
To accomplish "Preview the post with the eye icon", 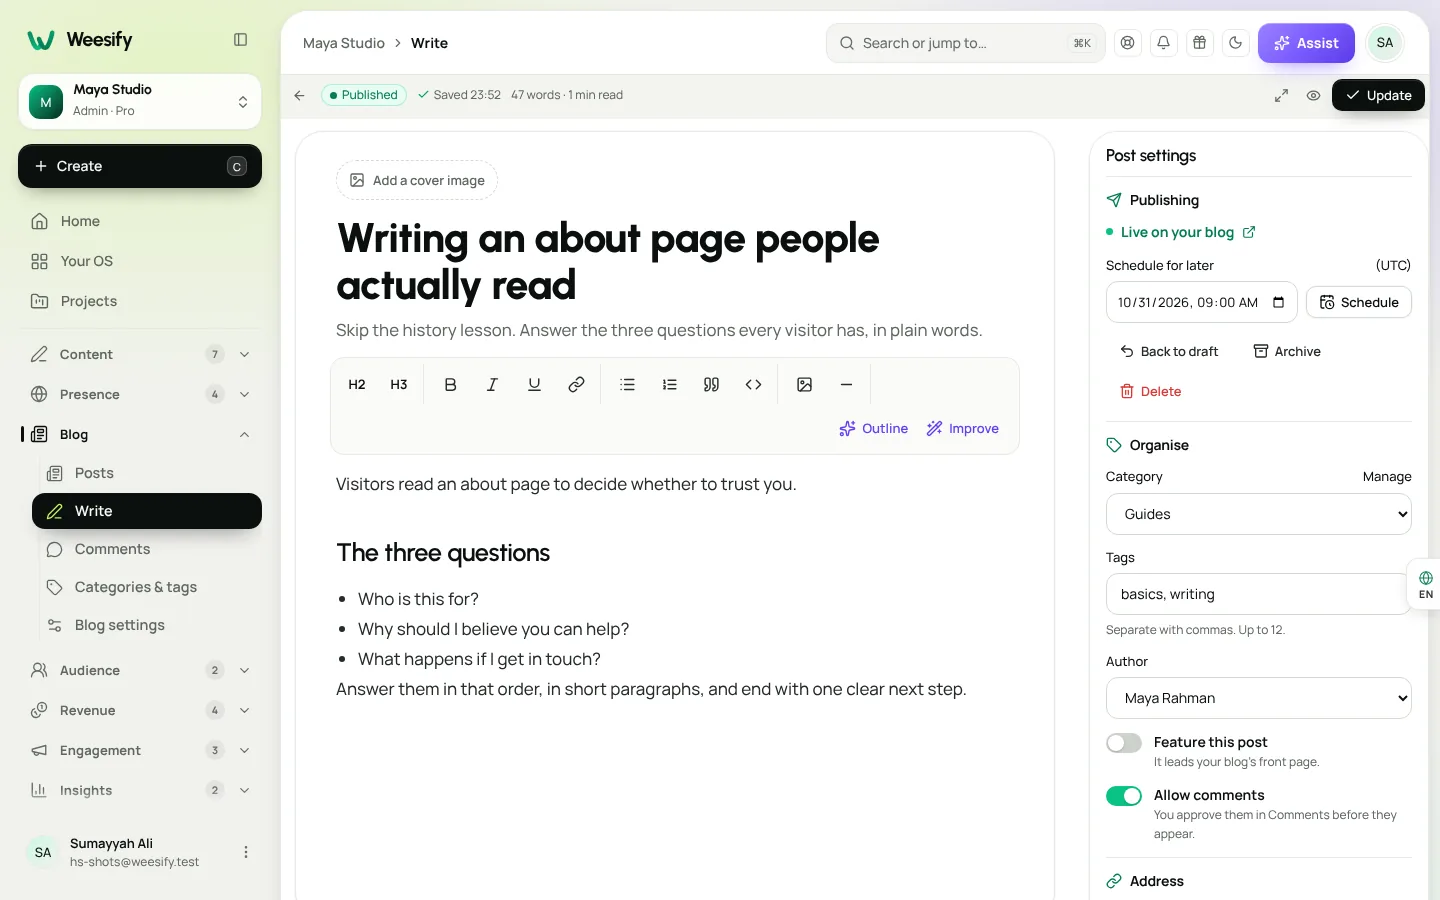I will tap(1313, 95).
